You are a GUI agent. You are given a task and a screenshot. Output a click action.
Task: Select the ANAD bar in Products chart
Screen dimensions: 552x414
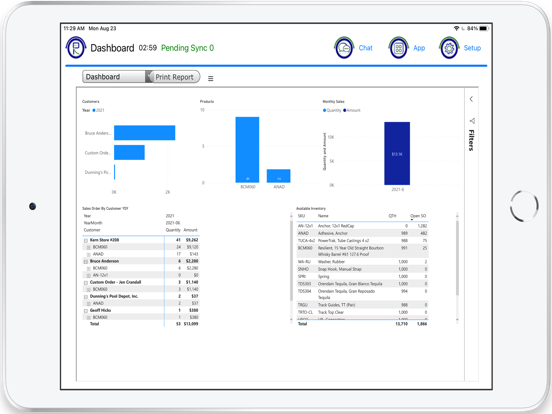click(278, 176)
